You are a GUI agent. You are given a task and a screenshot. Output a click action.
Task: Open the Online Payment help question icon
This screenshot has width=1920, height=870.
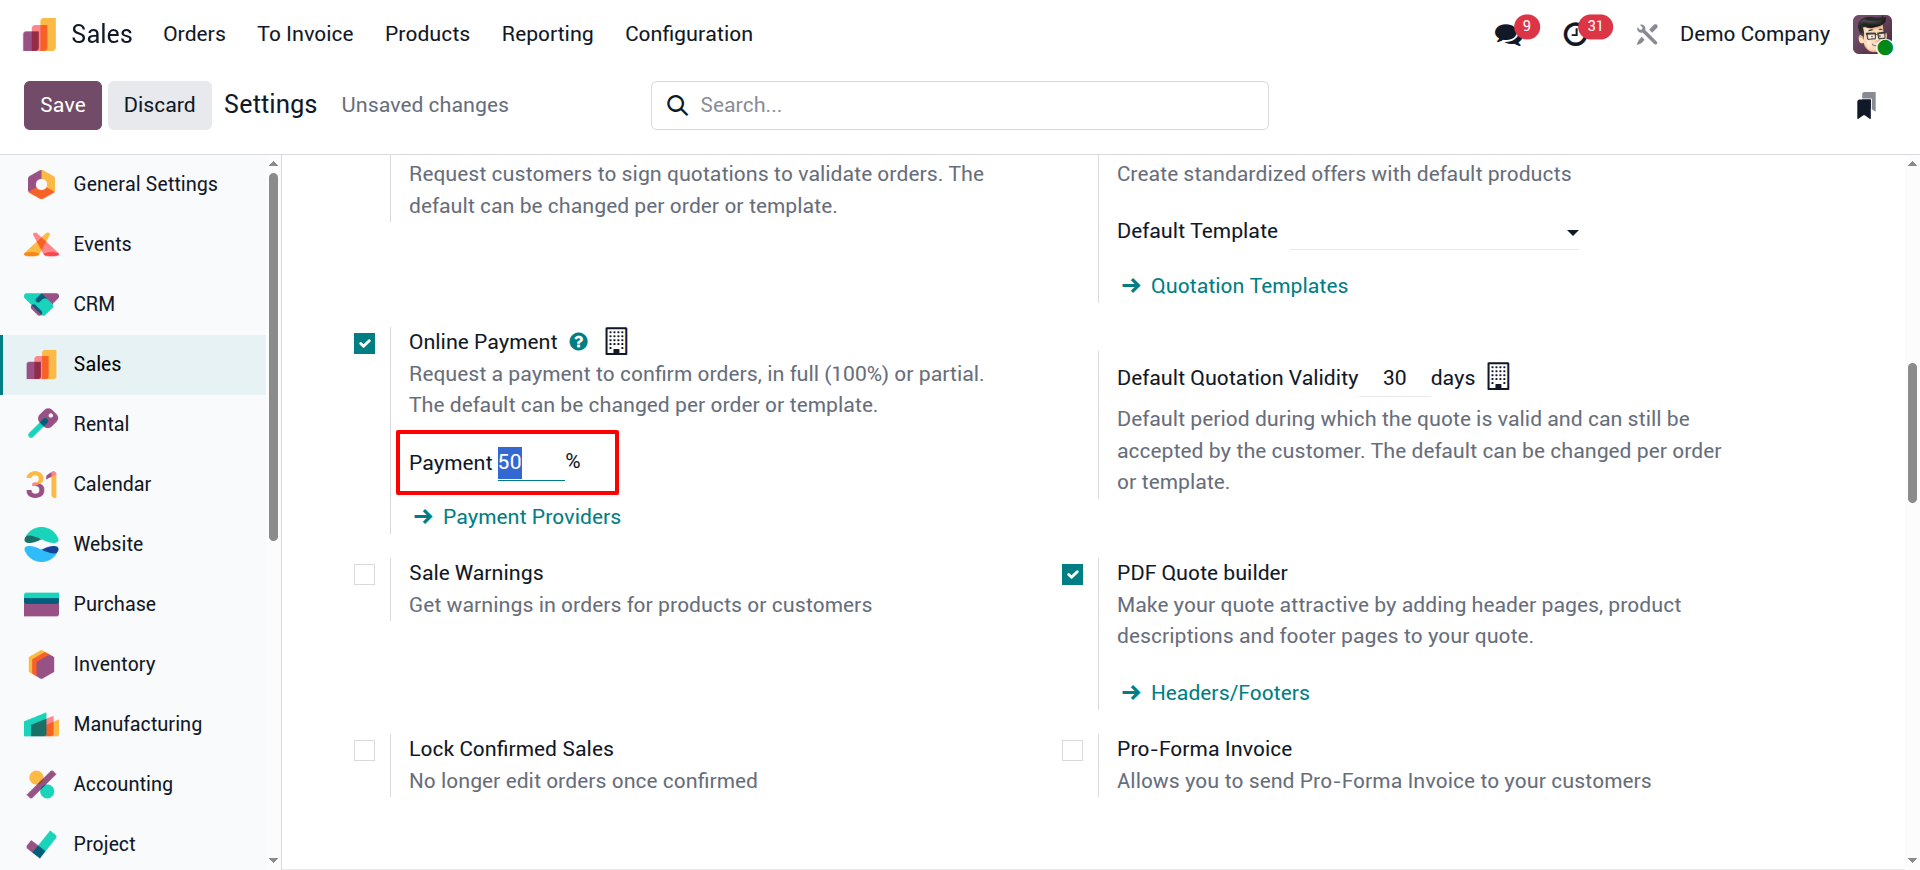578,342
